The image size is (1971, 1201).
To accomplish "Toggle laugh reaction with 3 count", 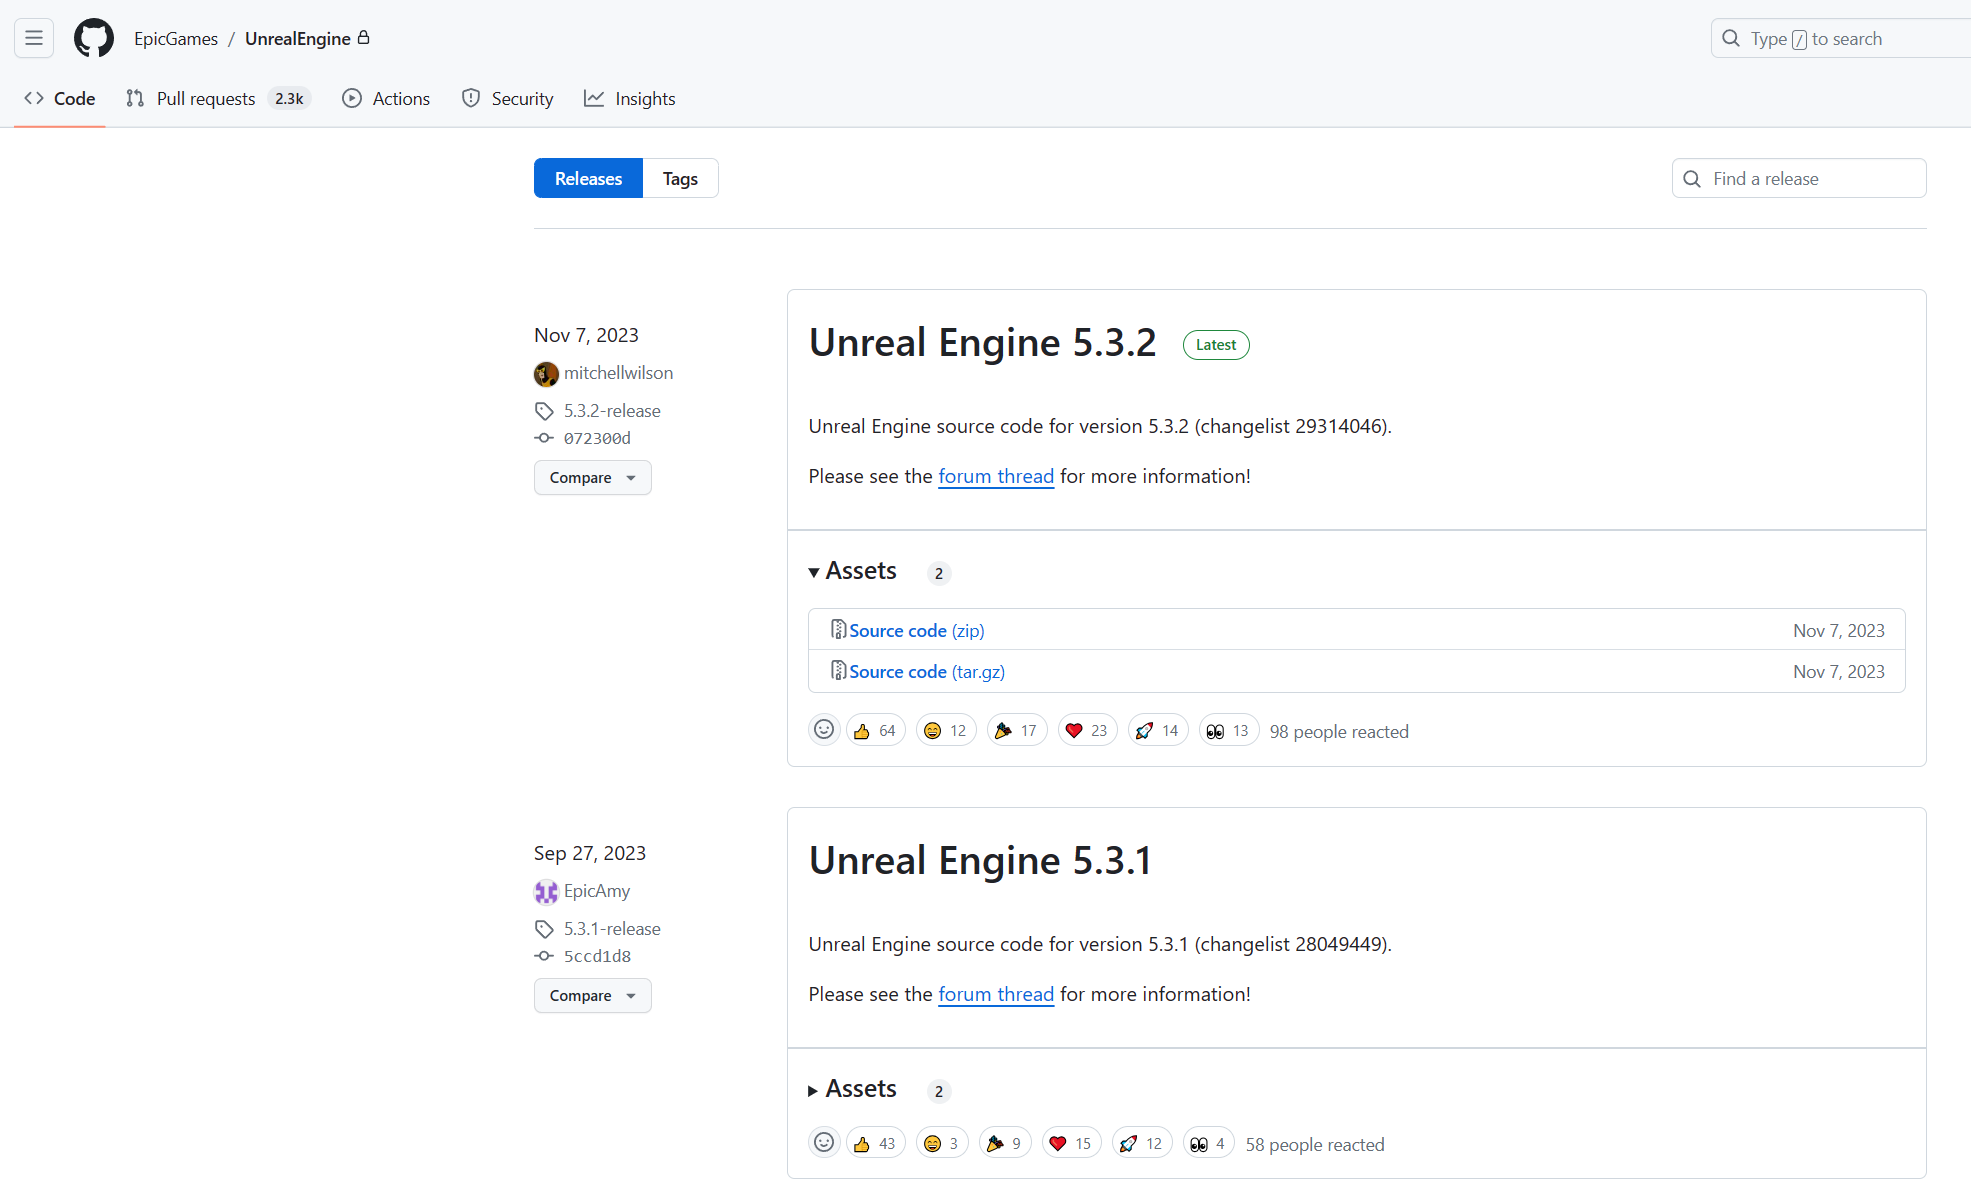I will click(x=942, y=1144).
